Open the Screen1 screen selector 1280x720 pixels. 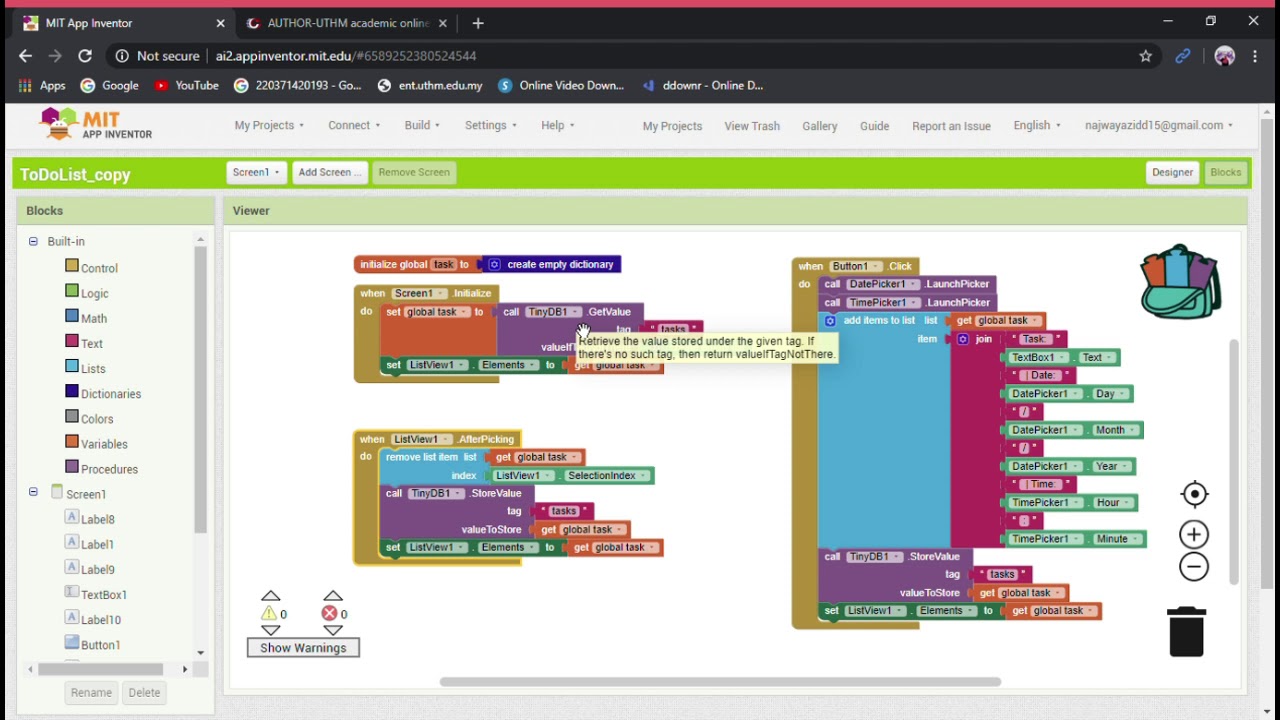(257, 172)
